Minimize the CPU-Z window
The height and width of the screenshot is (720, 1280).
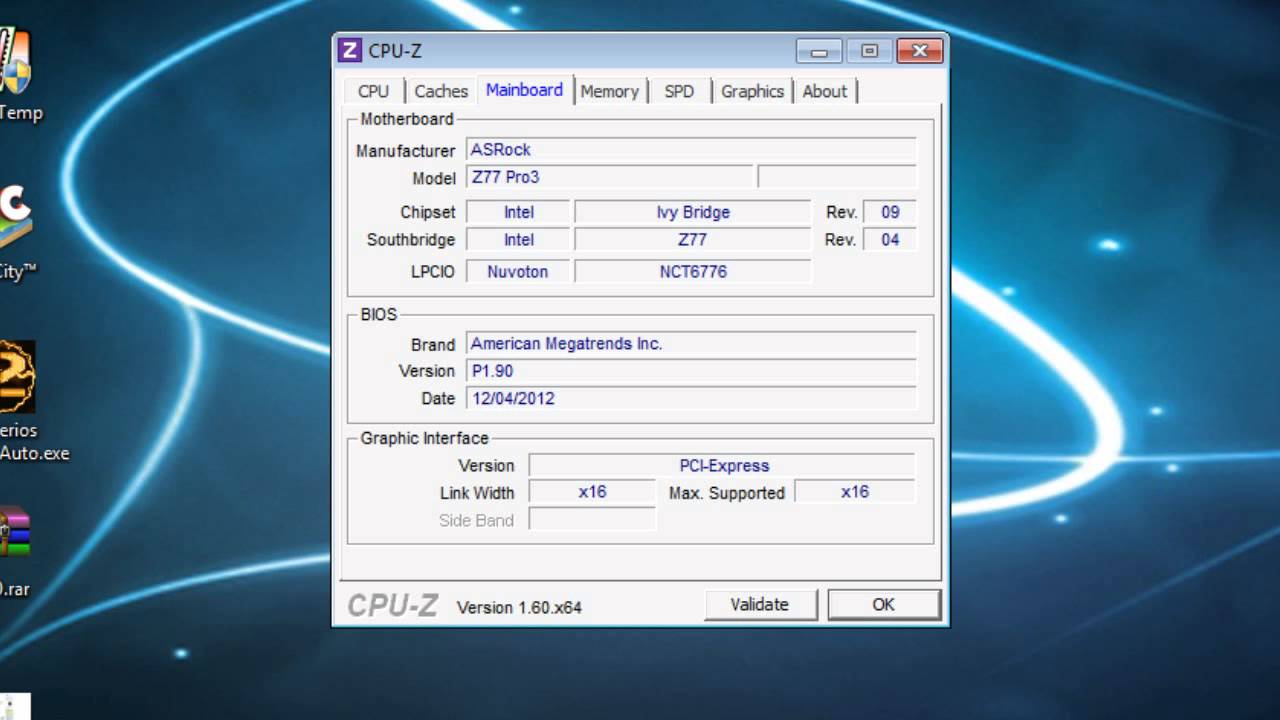[x=820, y=51]
